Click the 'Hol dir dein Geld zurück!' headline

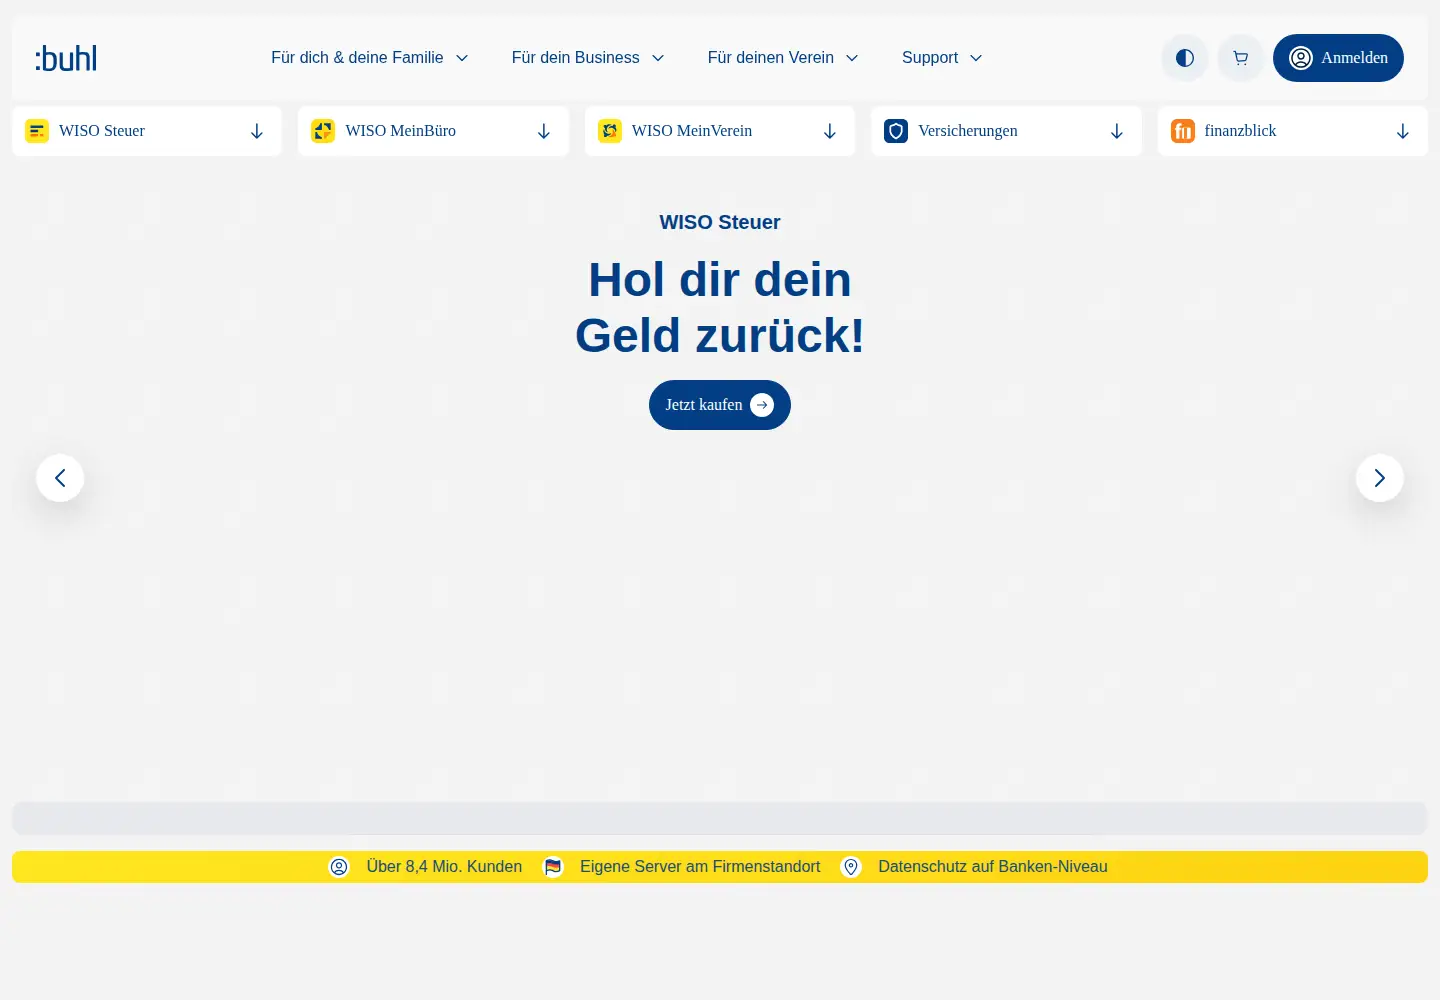coord(720,307)
